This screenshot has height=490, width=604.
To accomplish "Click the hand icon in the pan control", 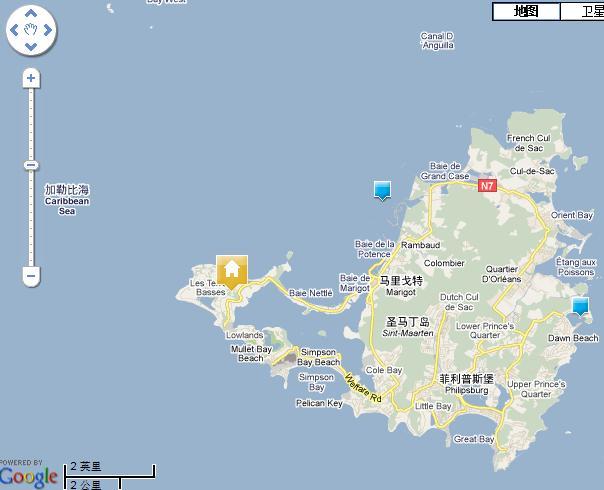I will point(32,32).
